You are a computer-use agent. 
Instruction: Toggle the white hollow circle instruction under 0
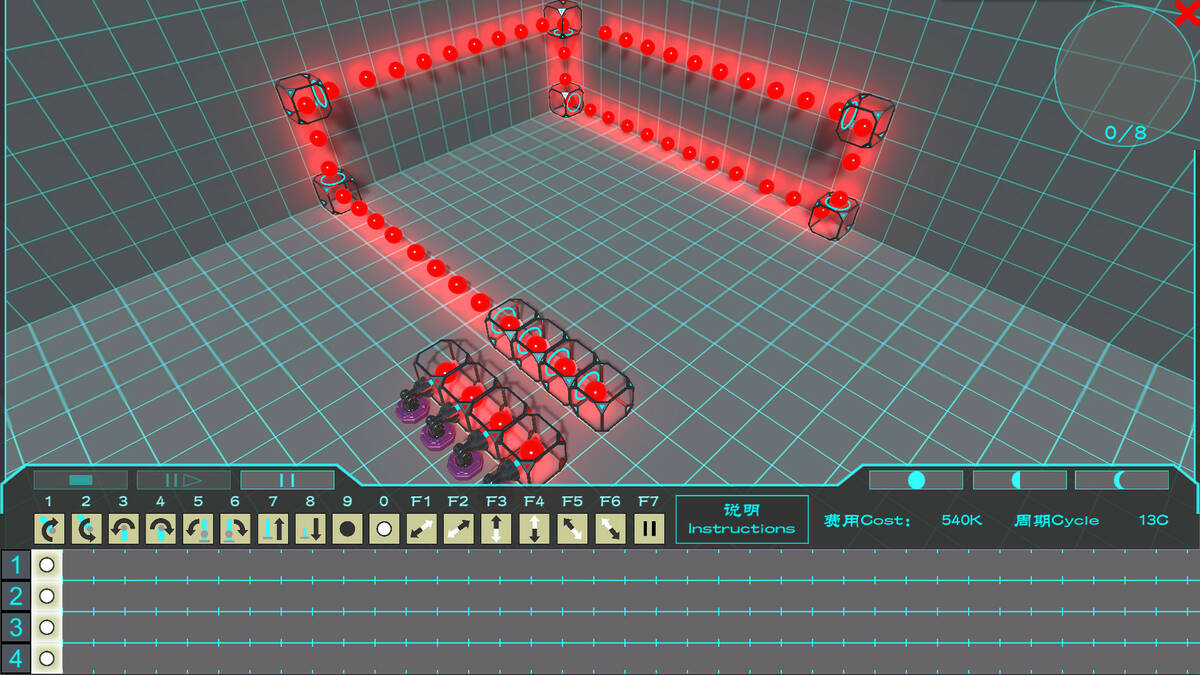[385, 528]
